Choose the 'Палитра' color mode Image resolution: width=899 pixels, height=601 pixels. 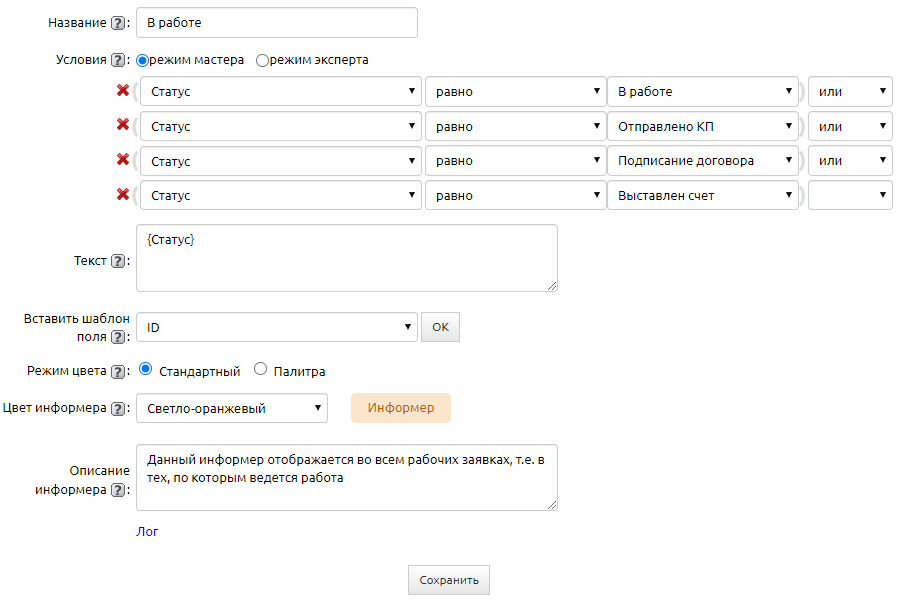261,370
